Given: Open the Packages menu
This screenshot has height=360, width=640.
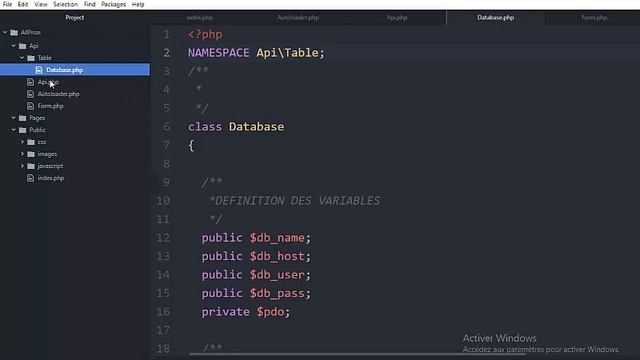Looking at the screenshot, I should tap(113, 4).
